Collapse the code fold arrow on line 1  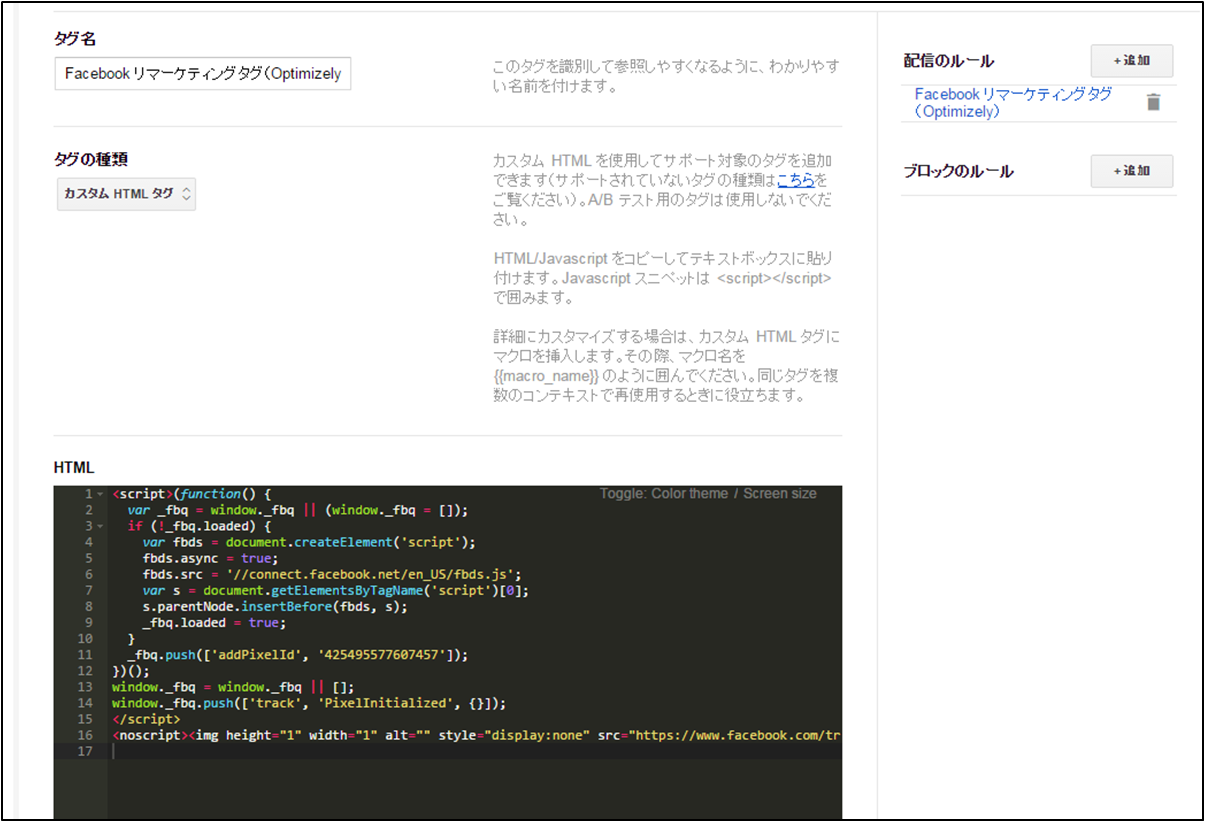pos(101,494)
